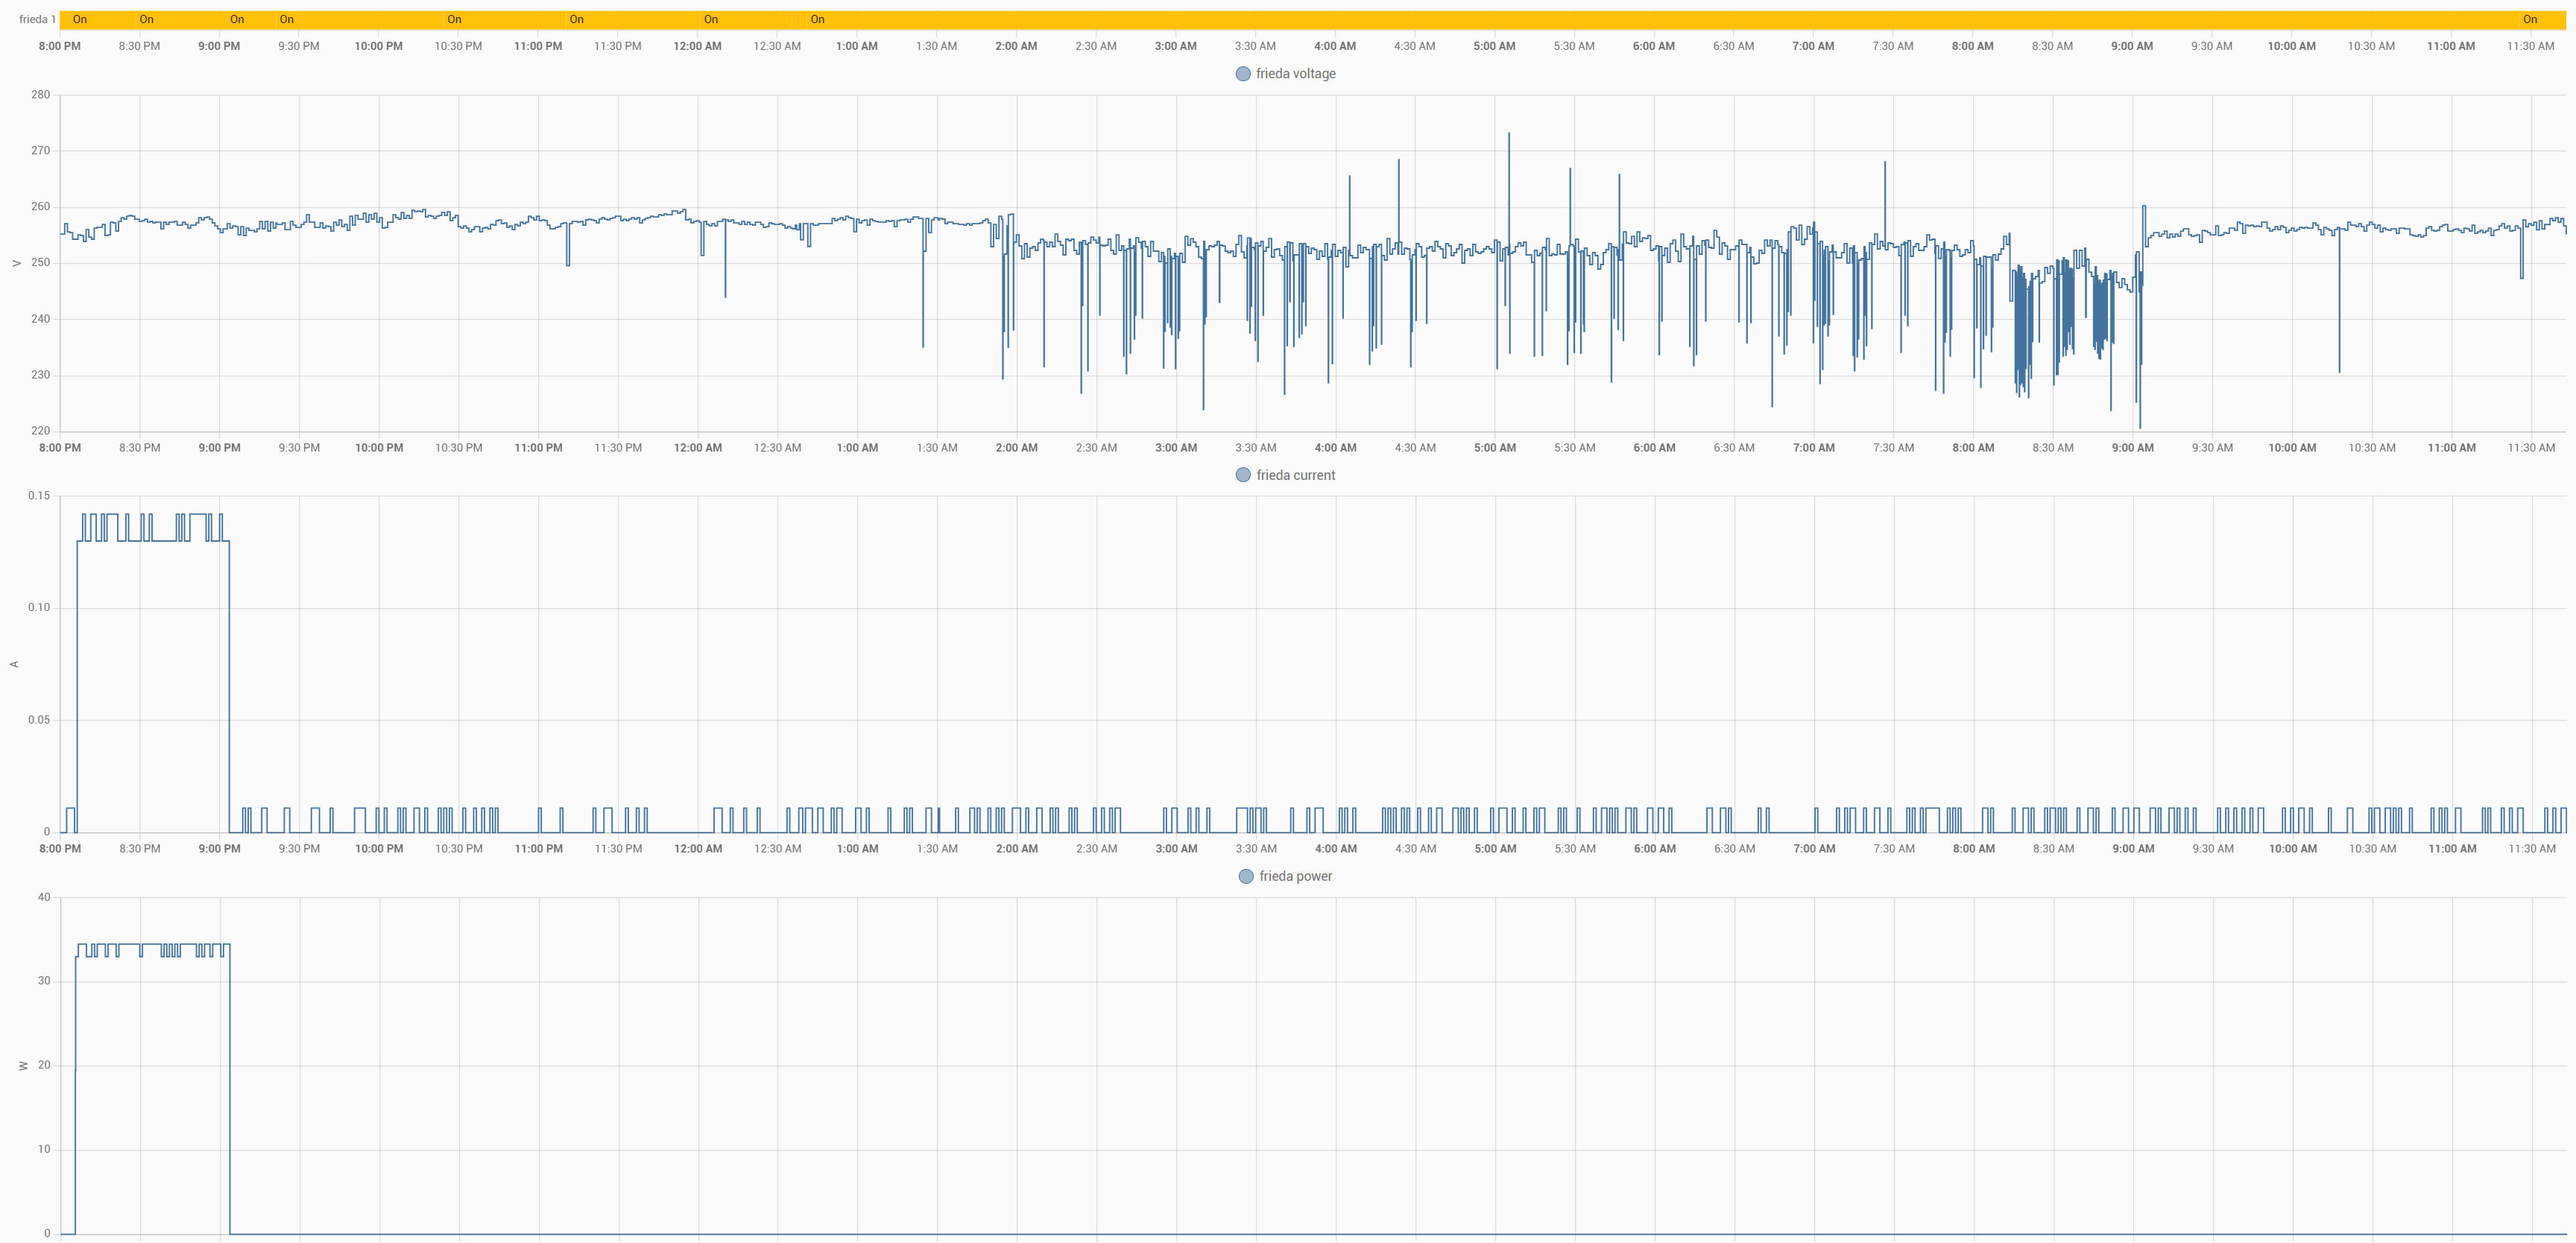Click the 6:00 AM label under current chart
This screenshot has height=1243, width=2576.
click(x=1654, y=849)
